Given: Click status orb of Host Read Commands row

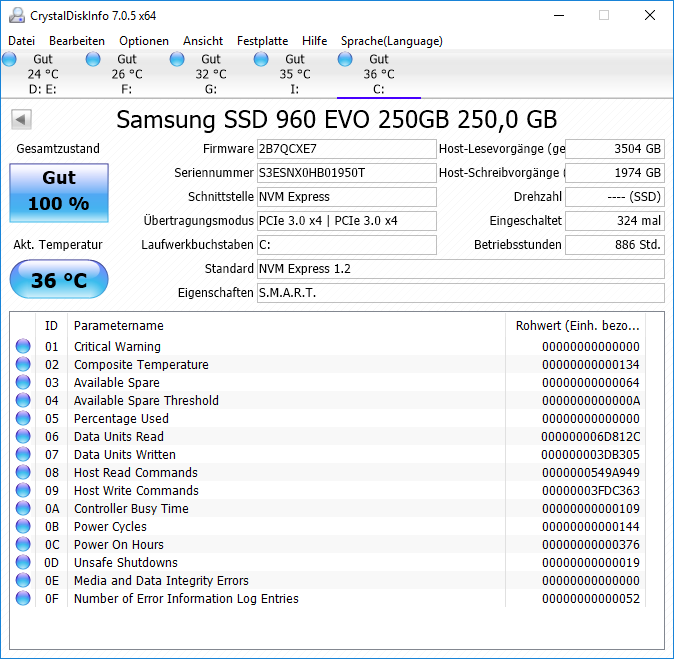Looking at the screenshot, I should (x=23, y=472).
